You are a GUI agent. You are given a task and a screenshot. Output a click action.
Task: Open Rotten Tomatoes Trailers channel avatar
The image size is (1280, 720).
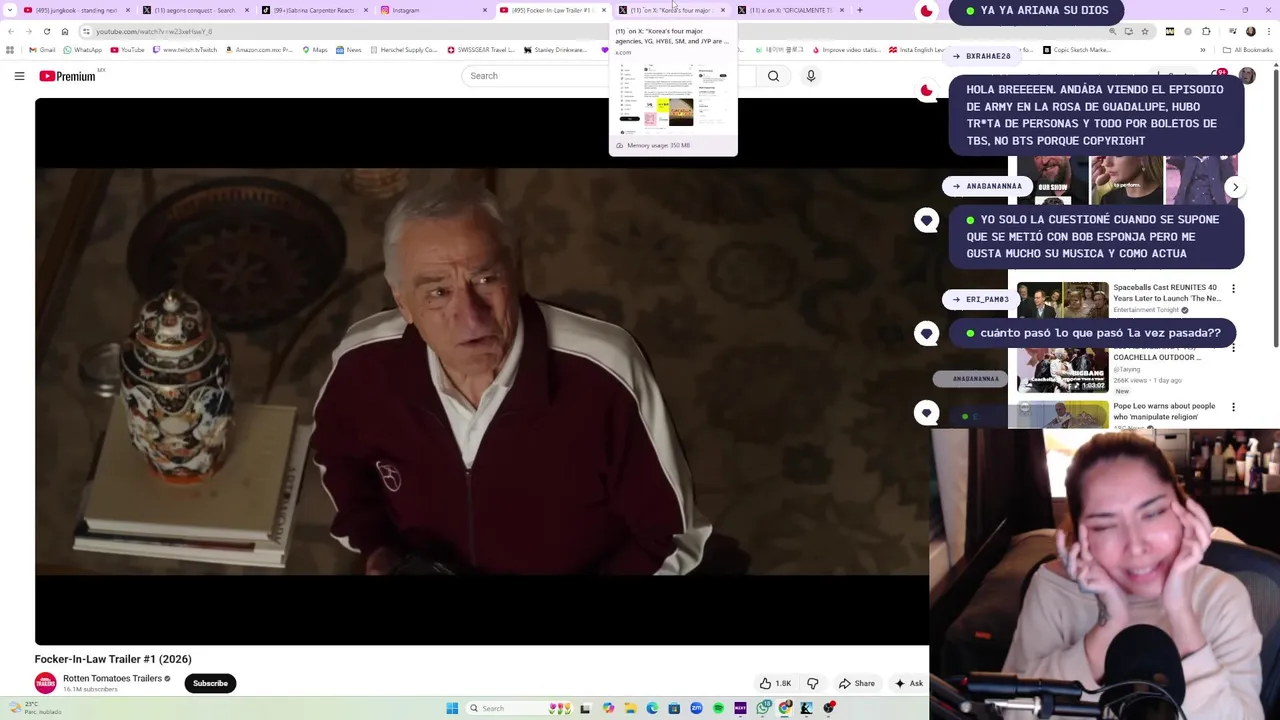pos(45,683)
